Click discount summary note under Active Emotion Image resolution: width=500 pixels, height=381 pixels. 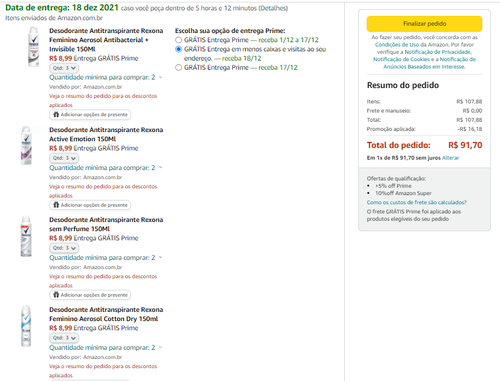point(103,191)
